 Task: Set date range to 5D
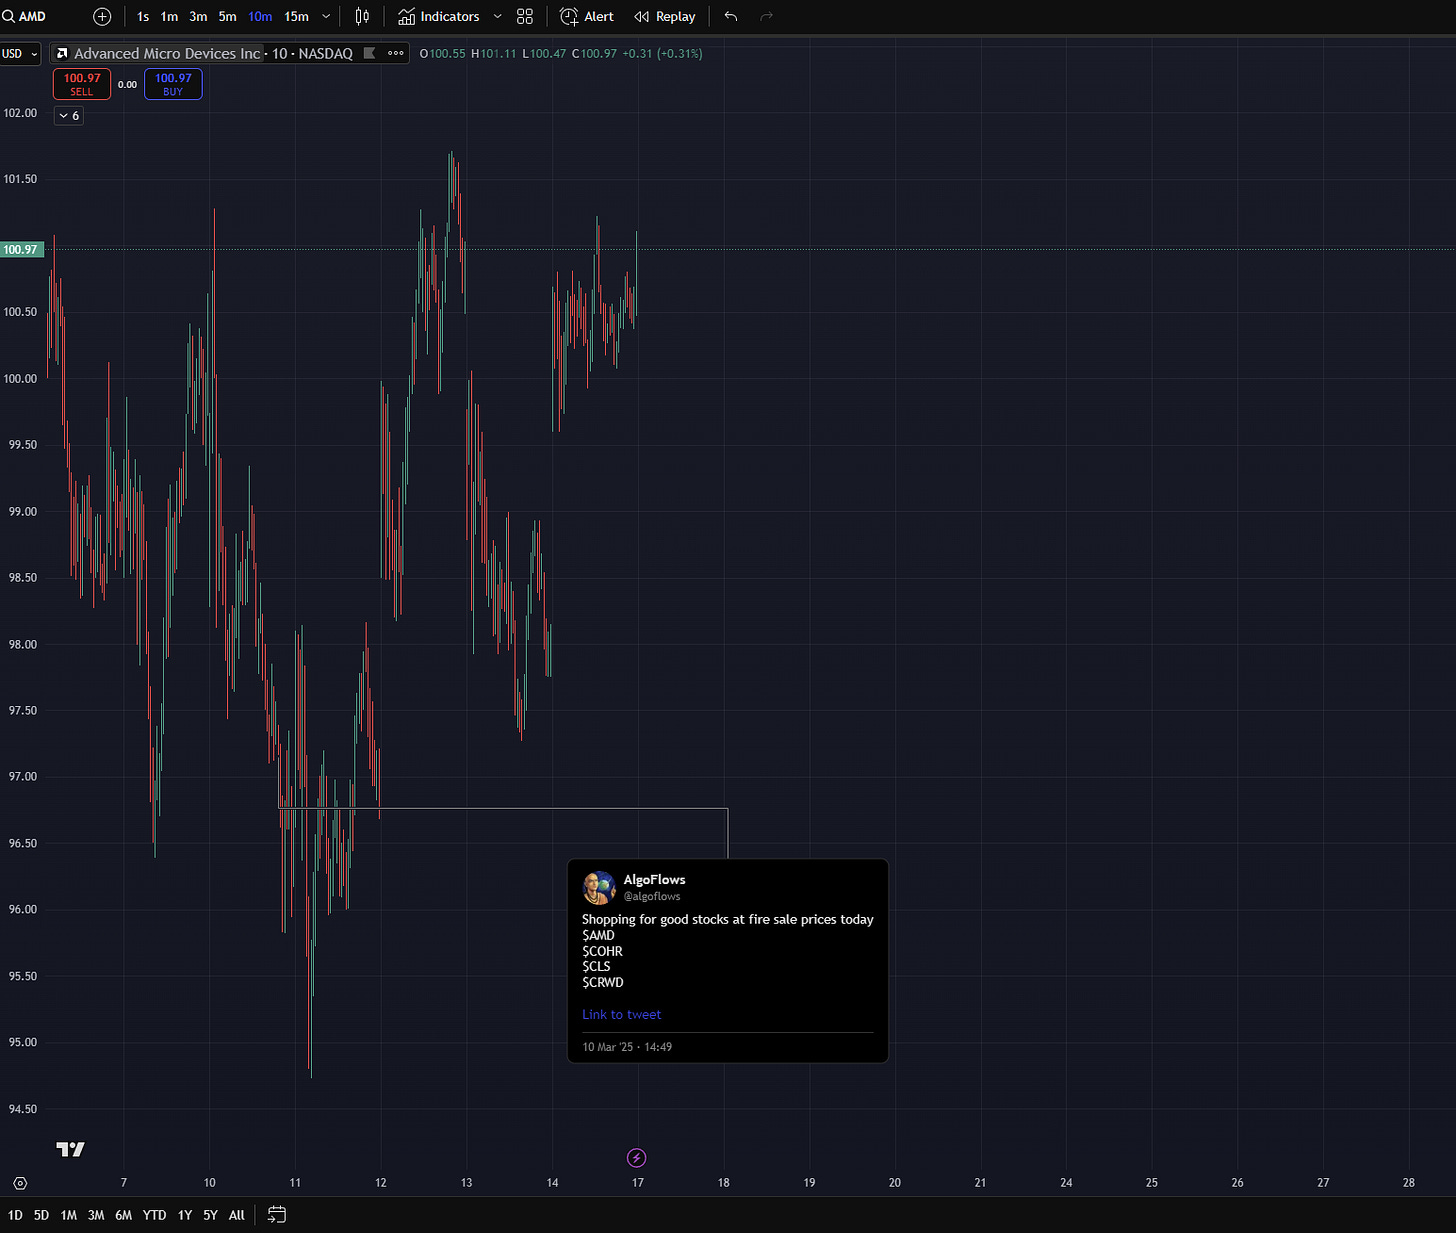pos(41,1215)
